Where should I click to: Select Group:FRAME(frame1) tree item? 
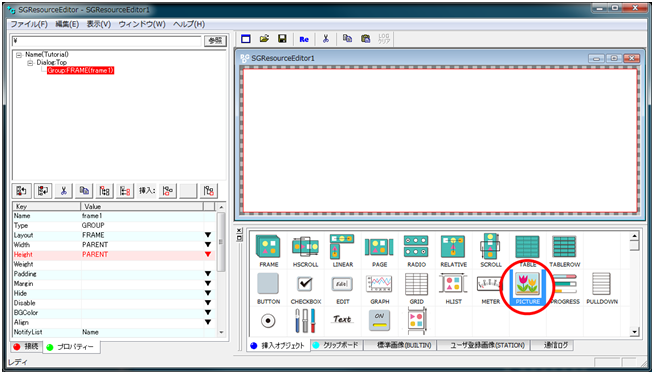80,70
